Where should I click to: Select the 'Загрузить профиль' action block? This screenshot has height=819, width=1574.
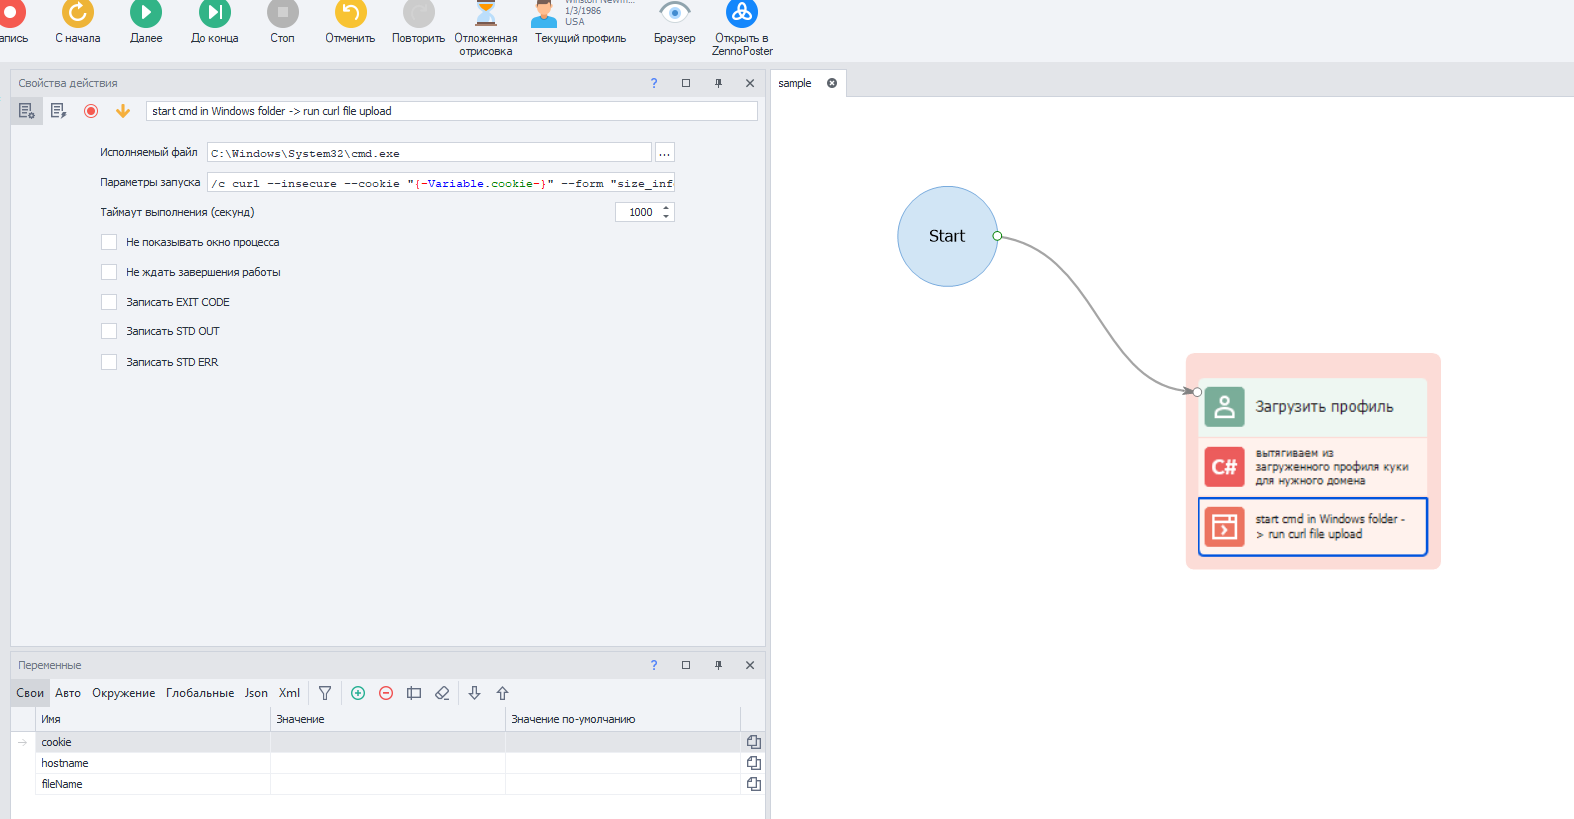pyautogui.click(x=1312, y=407)
